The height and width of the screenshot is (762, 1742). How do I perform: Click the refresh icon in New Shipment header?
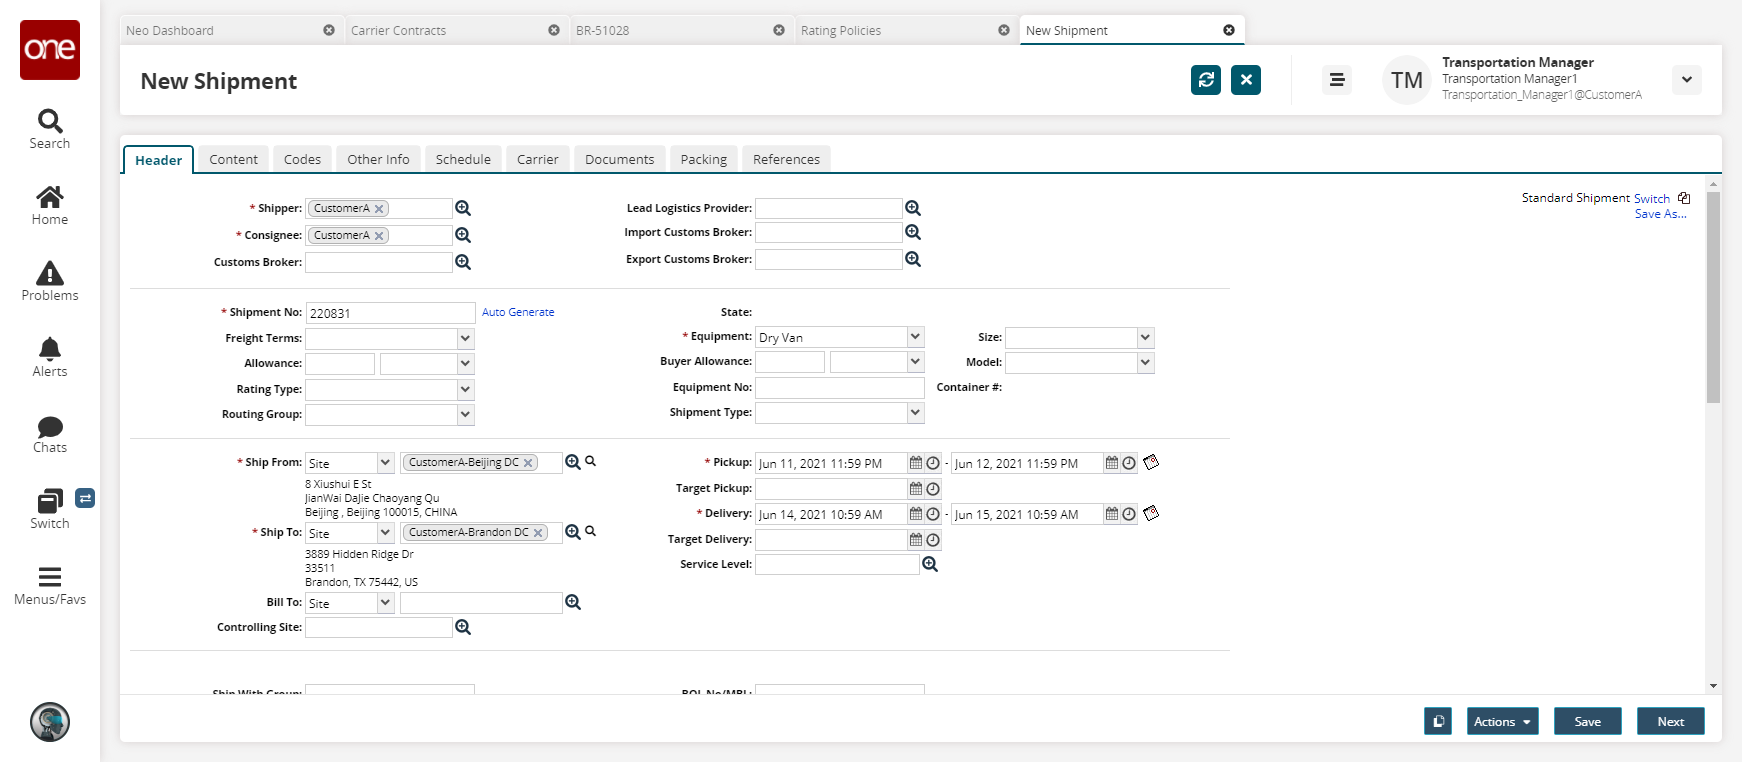[x=1206, y=80]
